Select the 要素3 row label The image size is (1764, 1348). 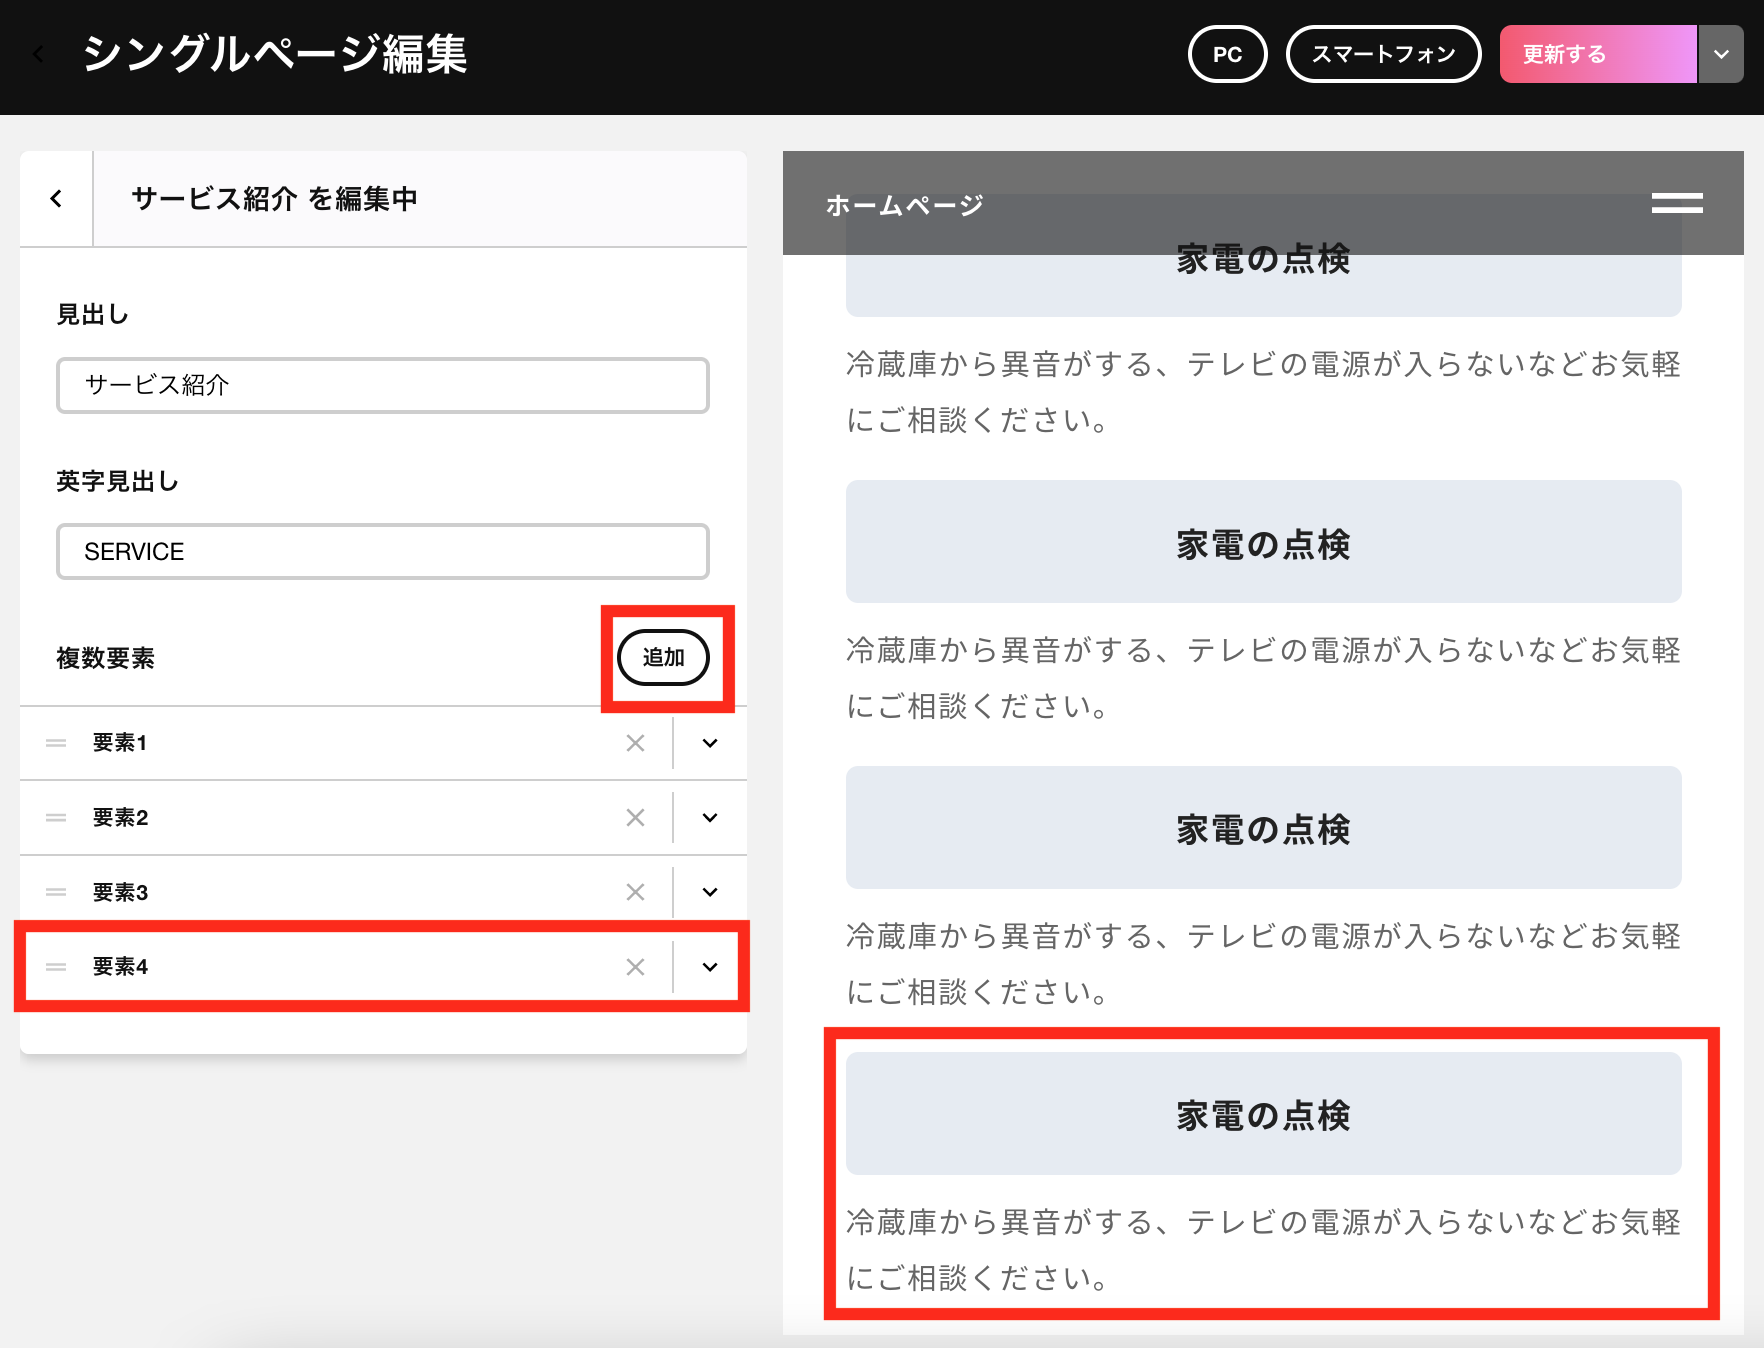[120, 892]
